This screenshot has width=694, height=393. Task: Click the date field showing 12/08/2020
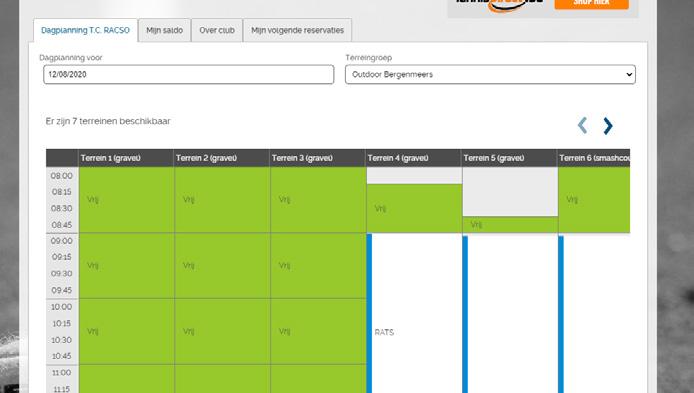189,74
